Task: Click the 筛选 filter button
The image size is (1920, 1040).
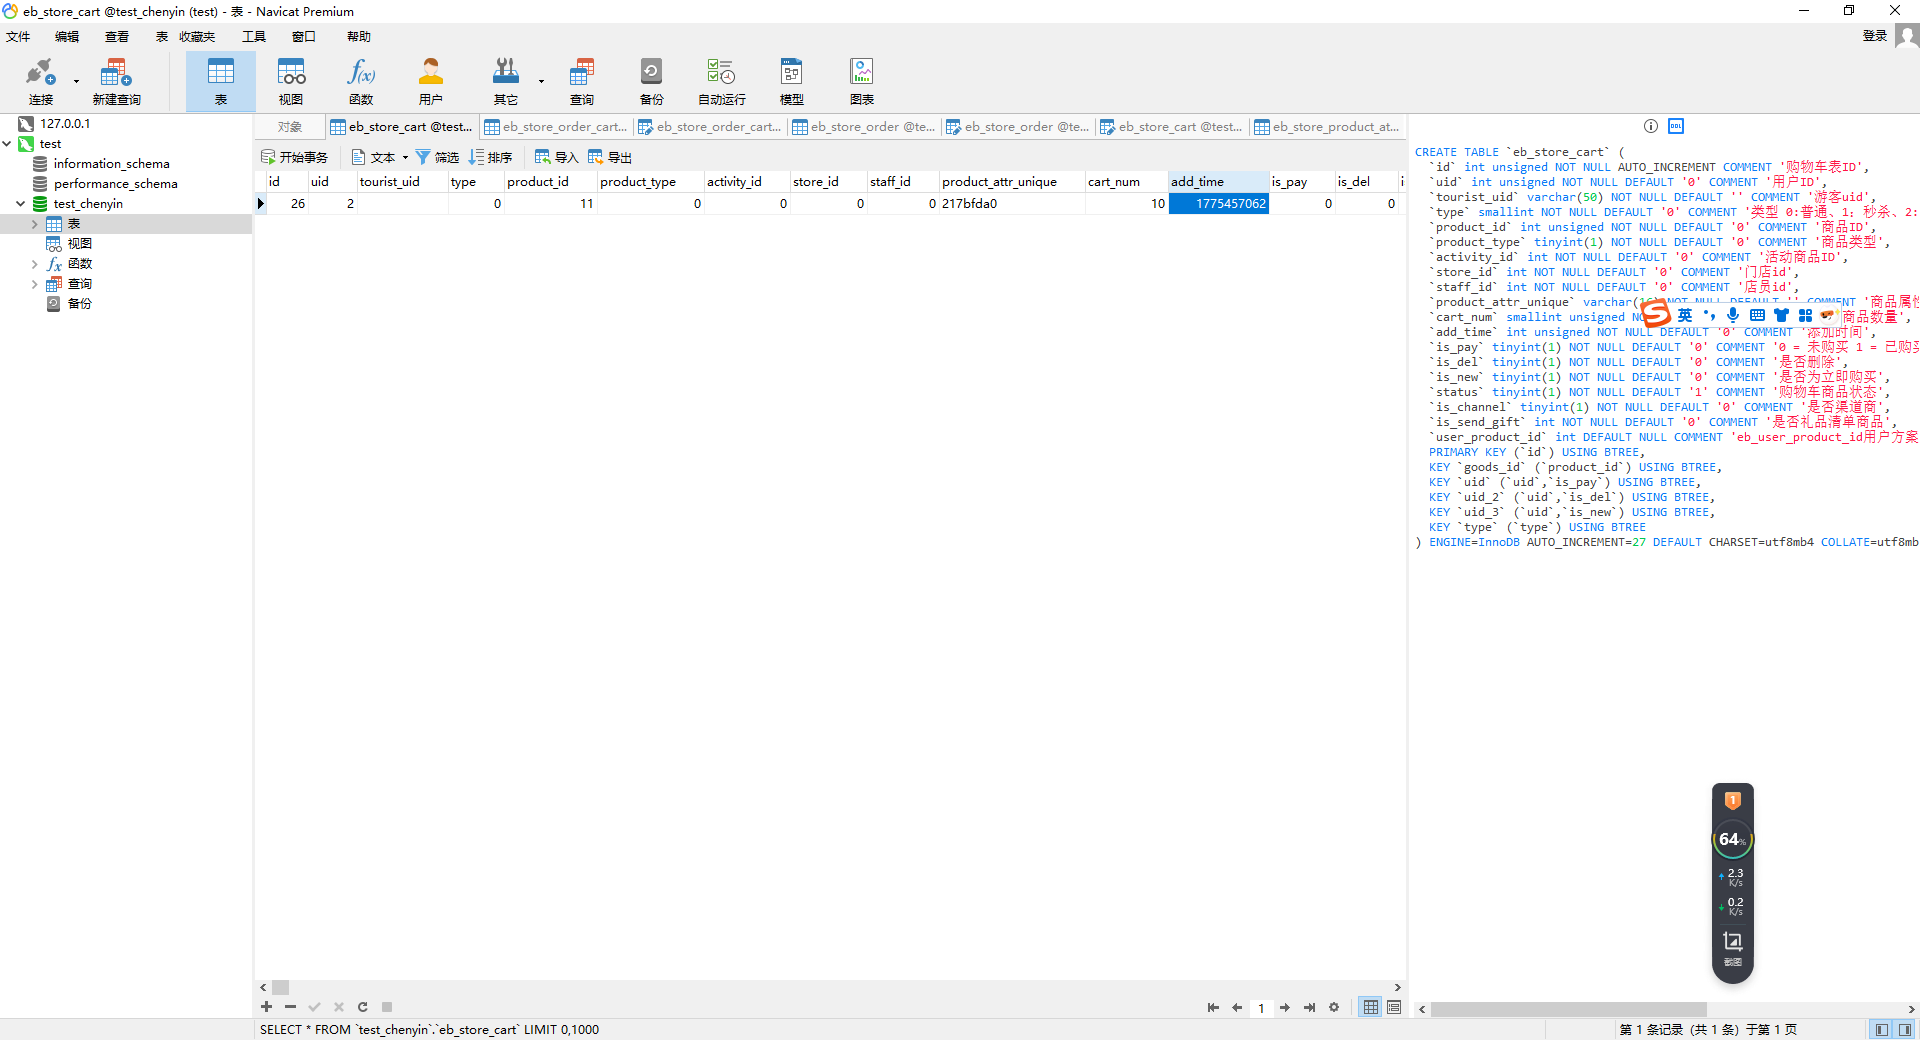Action: click(437, 157)
